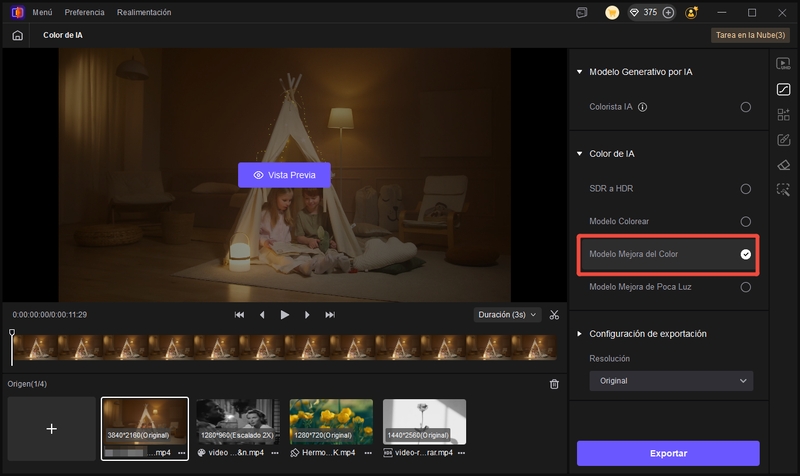Viewport: 800px width, 476px height.
Task: Click the Exportar button
Action: pyautogui.click(x=668, y=453)
